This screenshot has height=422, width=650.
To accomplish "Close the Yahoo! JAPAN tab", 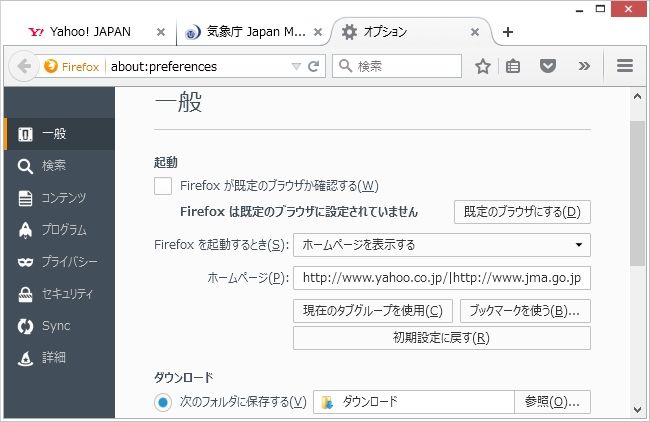I will point(161,32).
